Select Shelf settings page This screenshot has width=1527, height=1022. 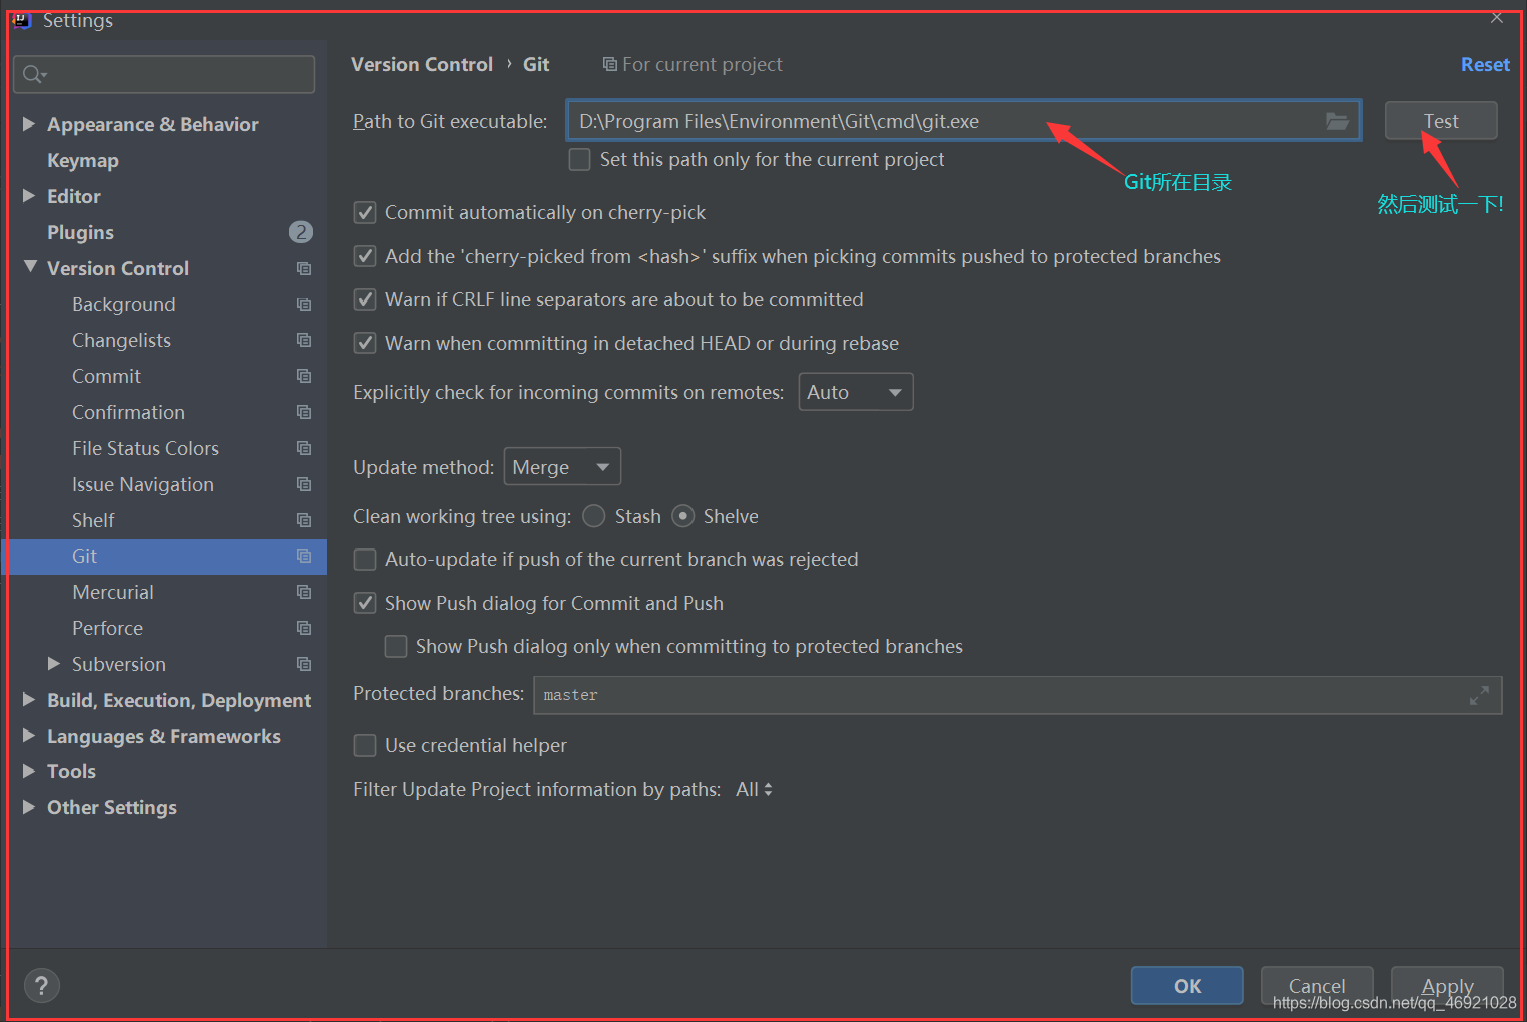click(93, 520)
